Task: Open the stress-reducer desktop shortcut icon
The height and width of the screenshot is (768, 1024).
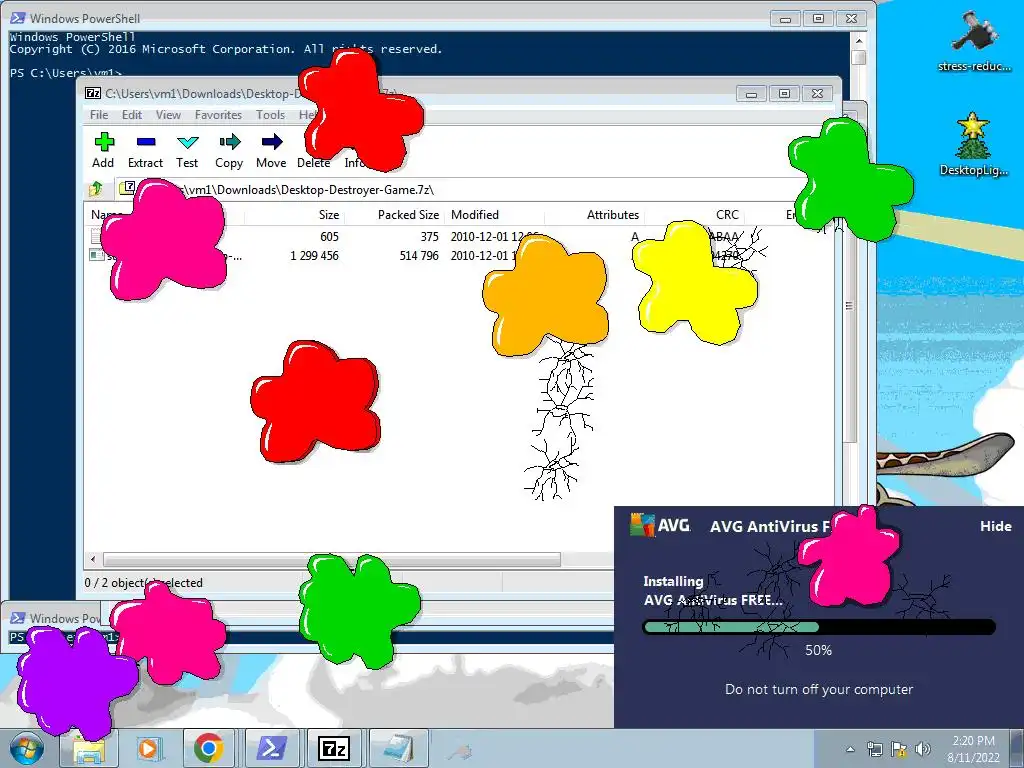Action: pyautogui.click(x=974, y=40)
